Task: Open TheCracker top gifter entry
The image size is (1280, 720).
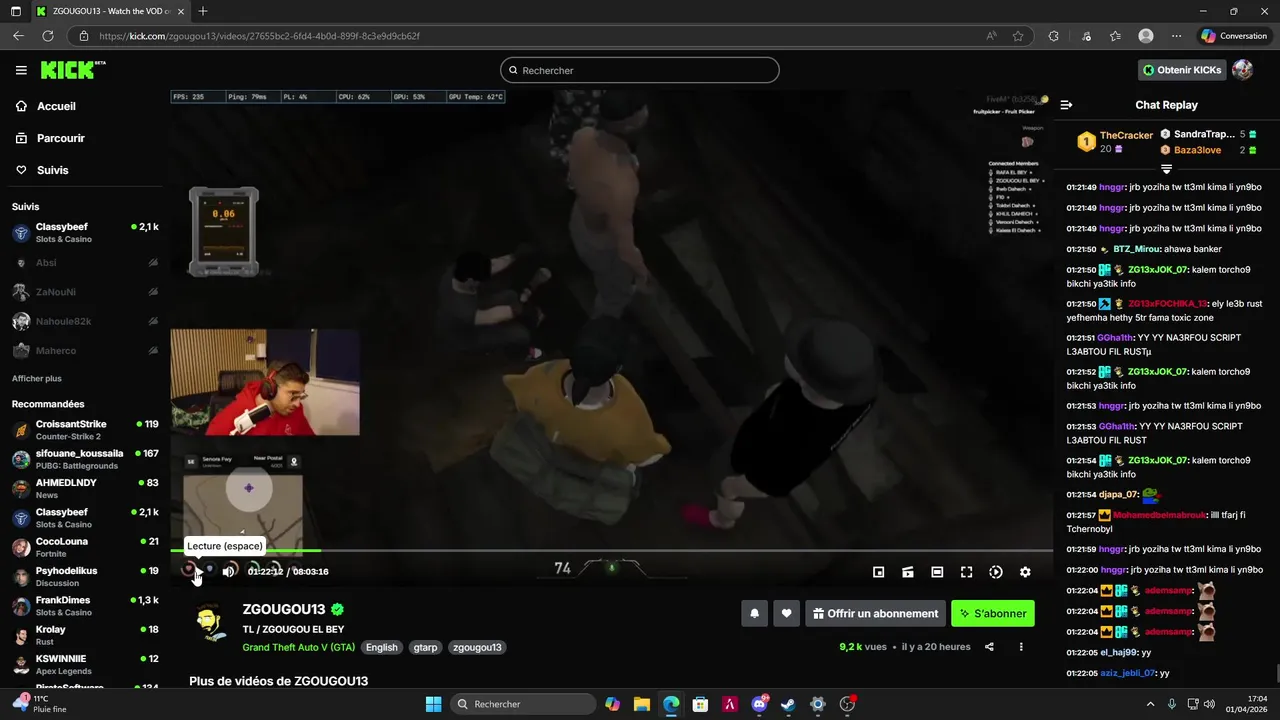Action: (1114, 142)
